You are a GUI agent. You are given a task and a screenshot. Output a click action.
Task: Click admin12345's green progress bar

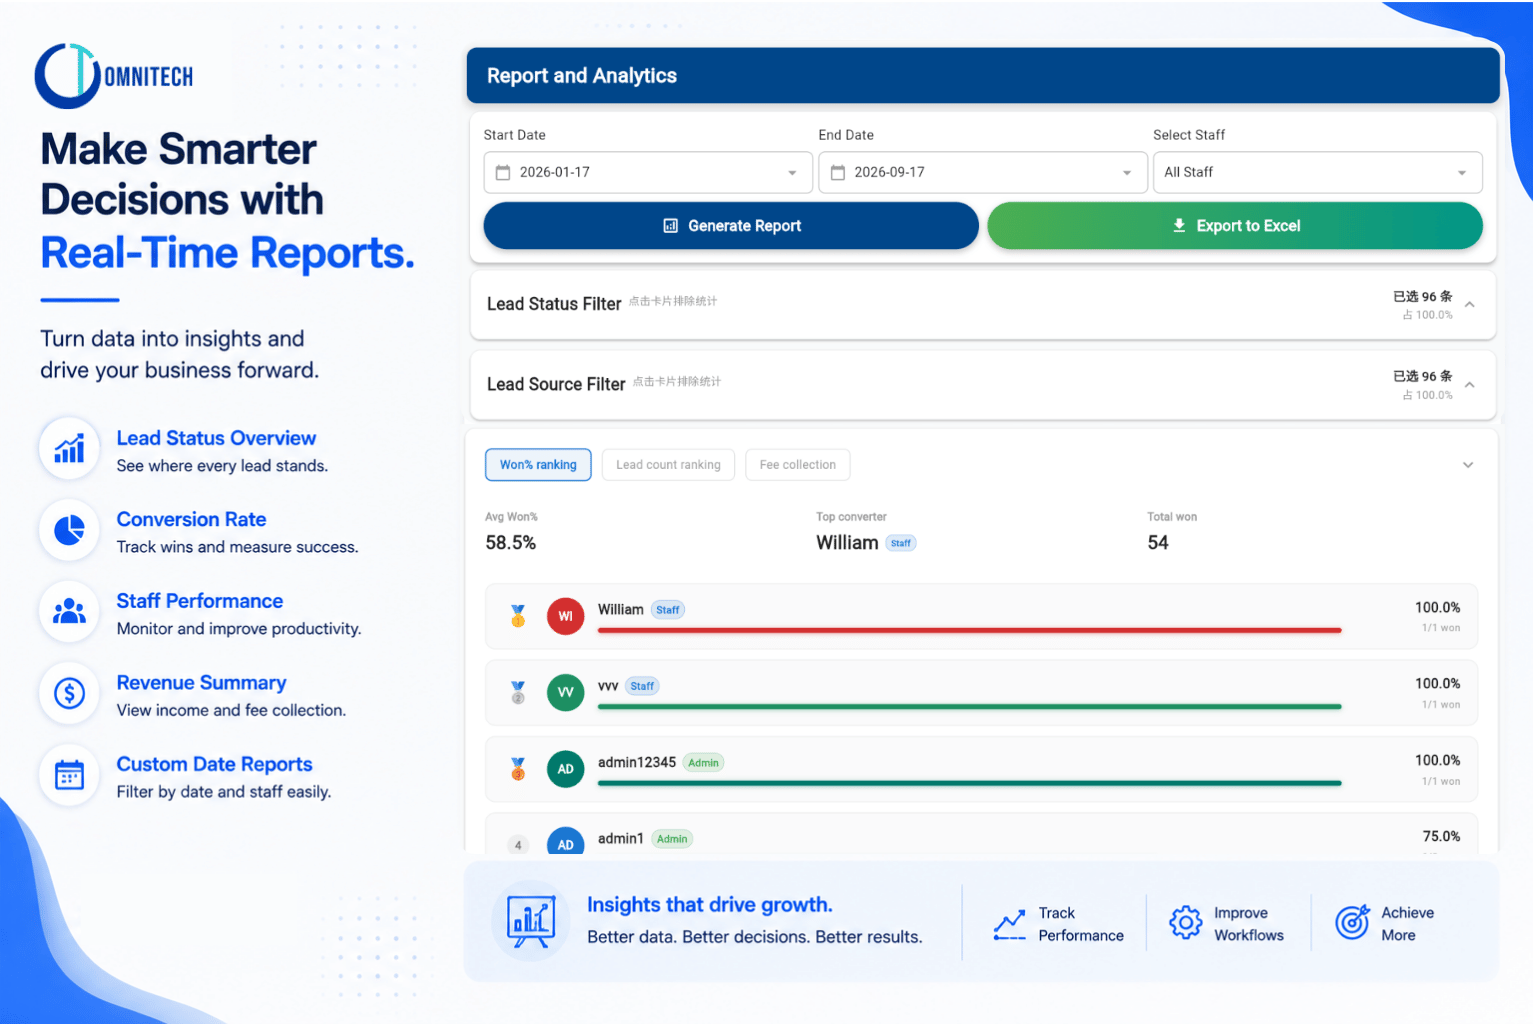click(x=969, y=784)
